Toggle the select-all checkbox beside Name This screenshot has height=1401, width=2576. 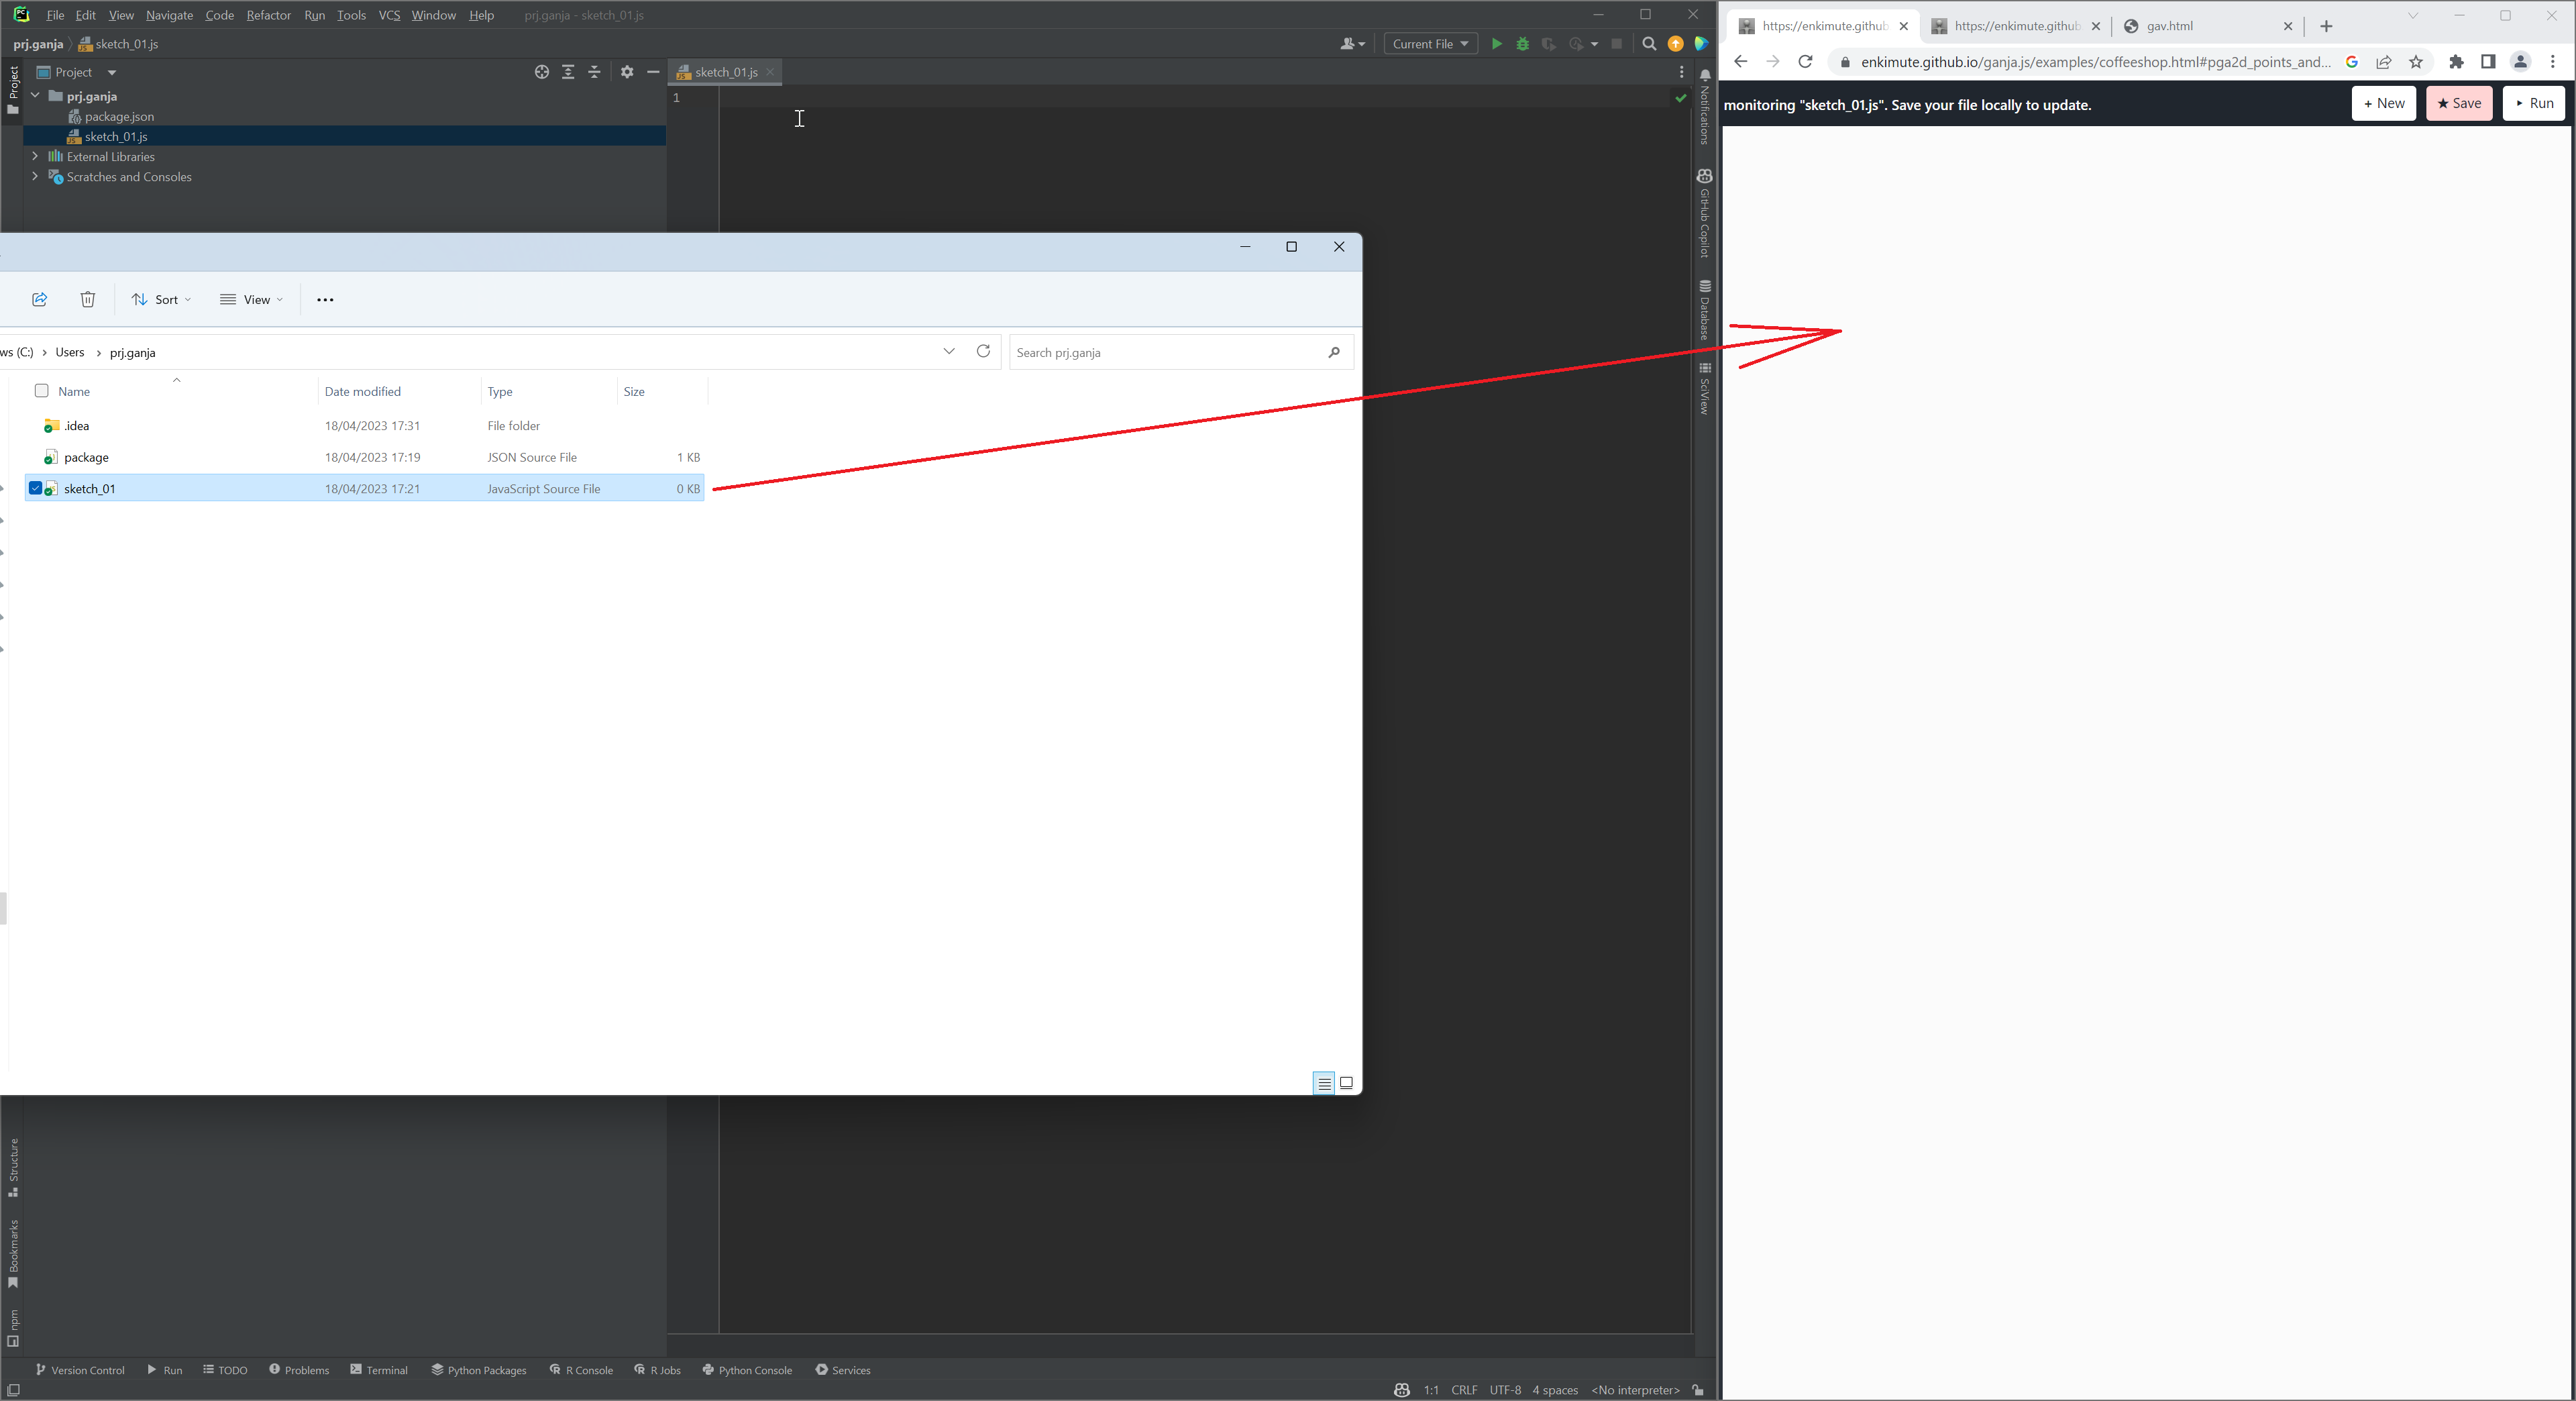click(x=42, y=391)
